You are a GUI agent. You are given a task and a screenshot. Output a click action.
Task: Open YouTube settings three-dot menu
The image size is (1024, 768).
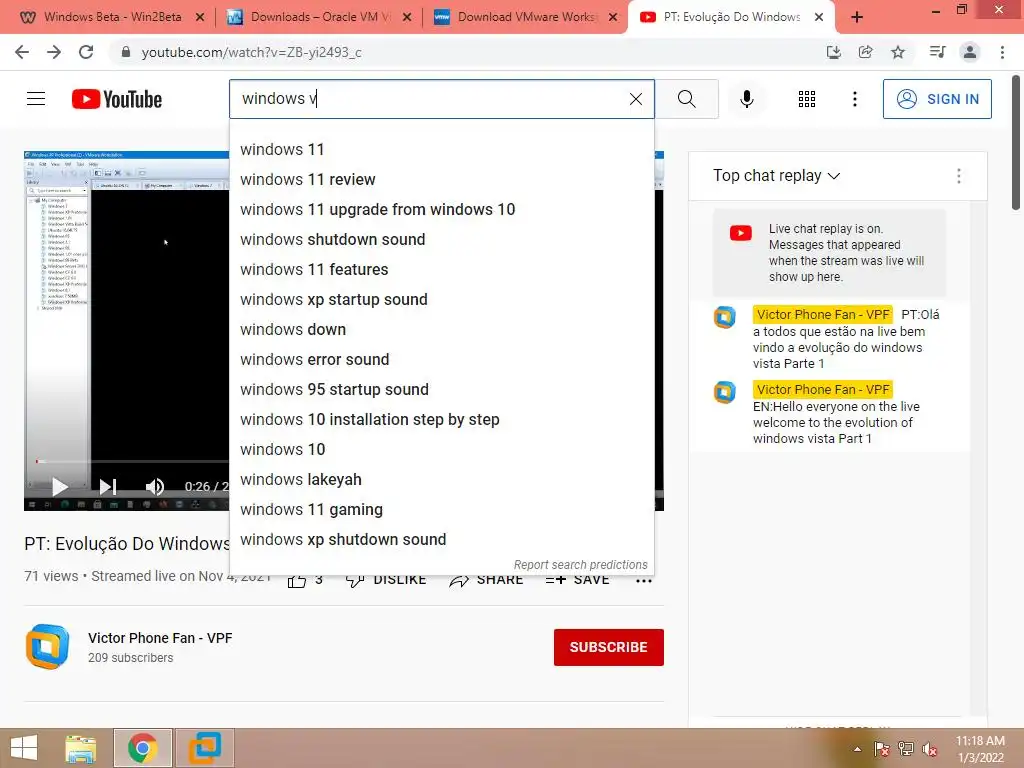pyautogui.click(x=854, y=99)
